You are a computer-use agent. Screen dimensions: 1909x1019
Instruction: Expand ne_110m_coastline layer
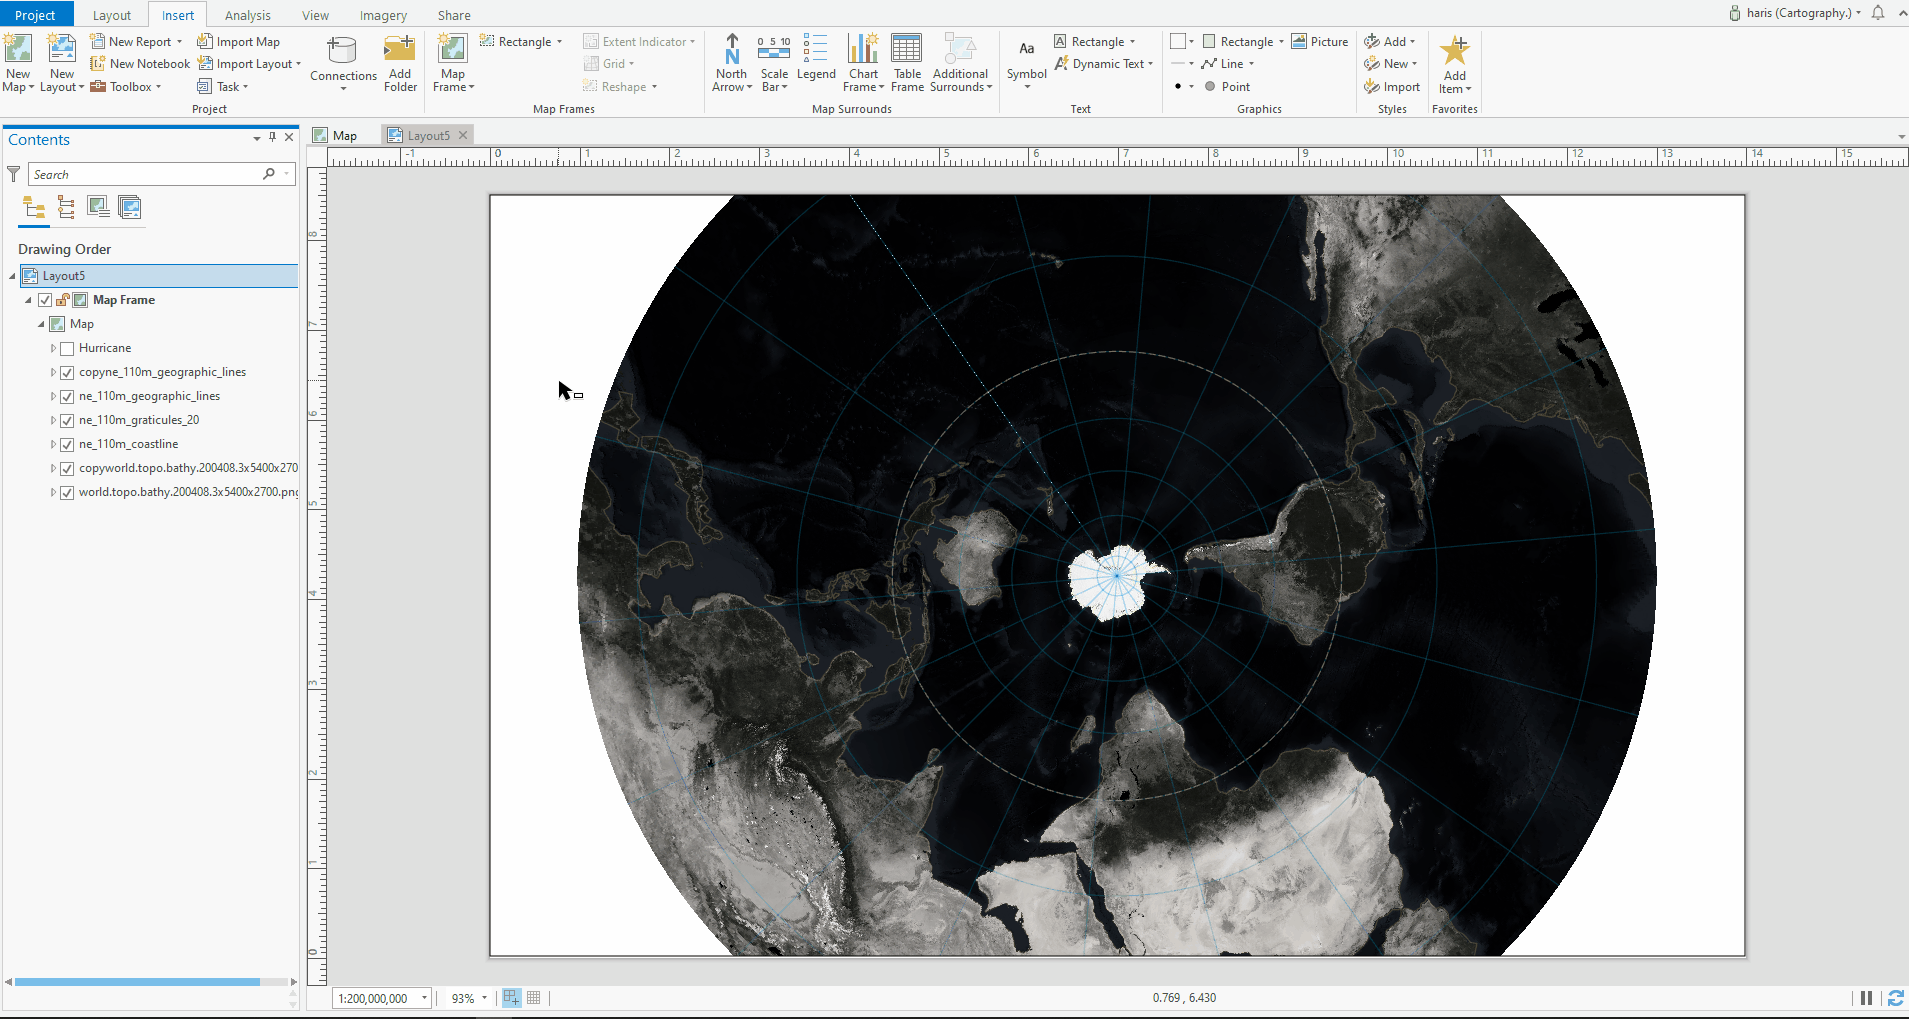tap(53, 444)
